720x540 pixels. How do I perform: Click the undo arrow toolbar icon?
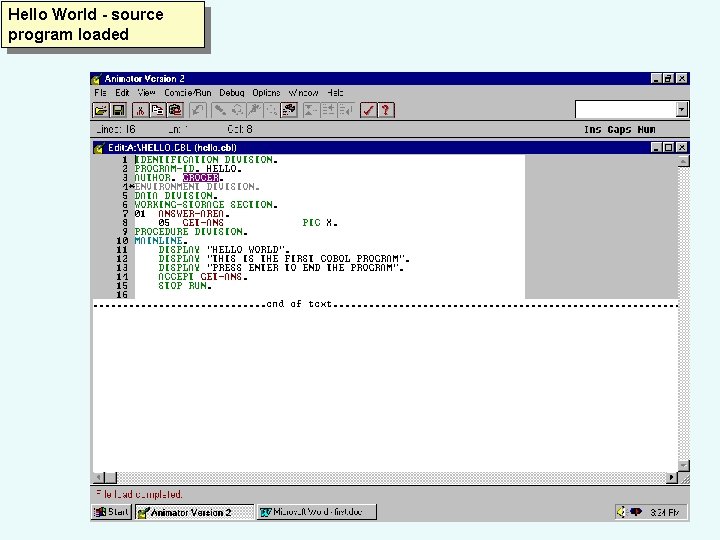click(197, 110)
